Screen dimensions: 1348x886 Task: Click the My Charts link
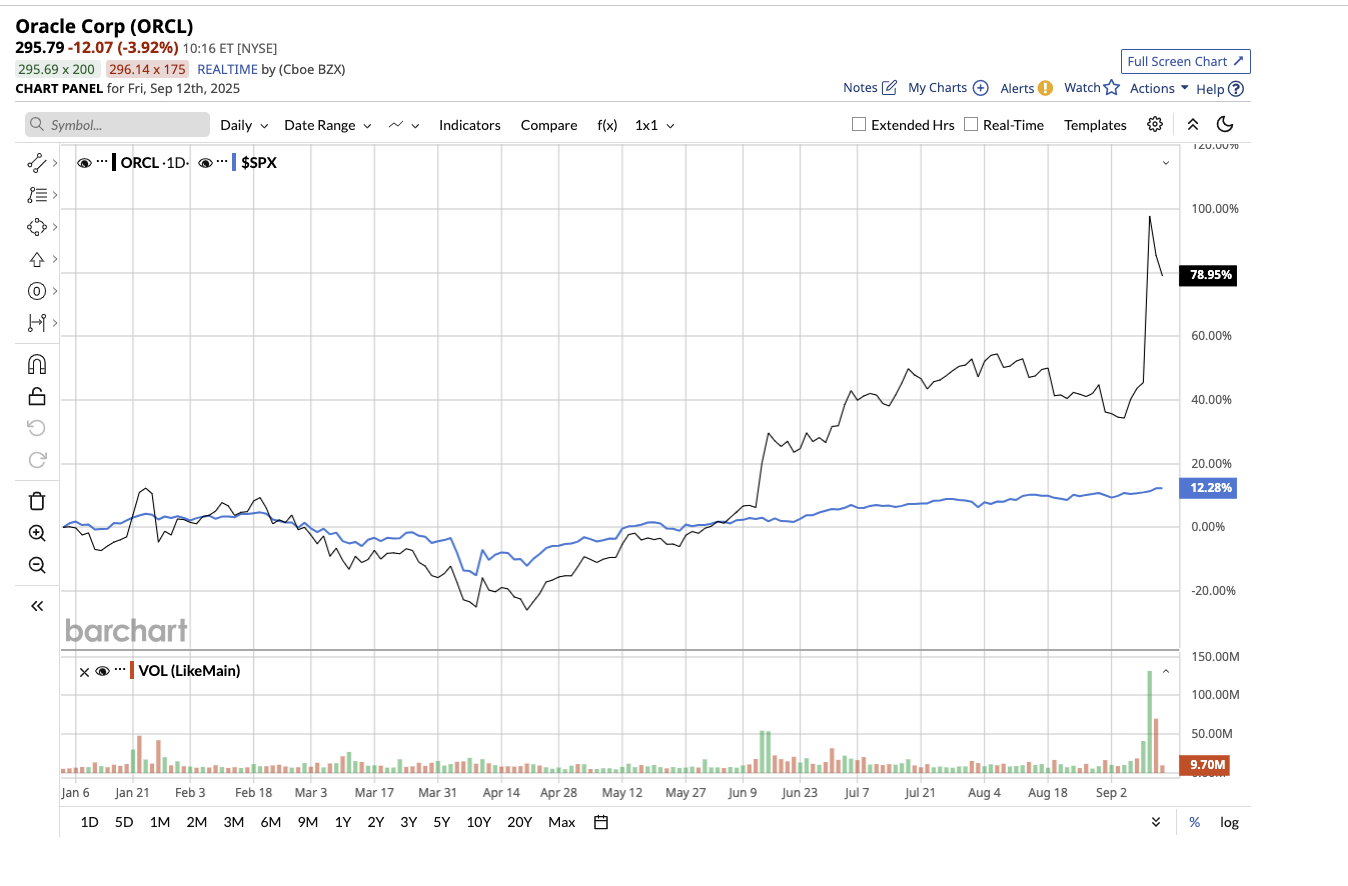point(948,88)
